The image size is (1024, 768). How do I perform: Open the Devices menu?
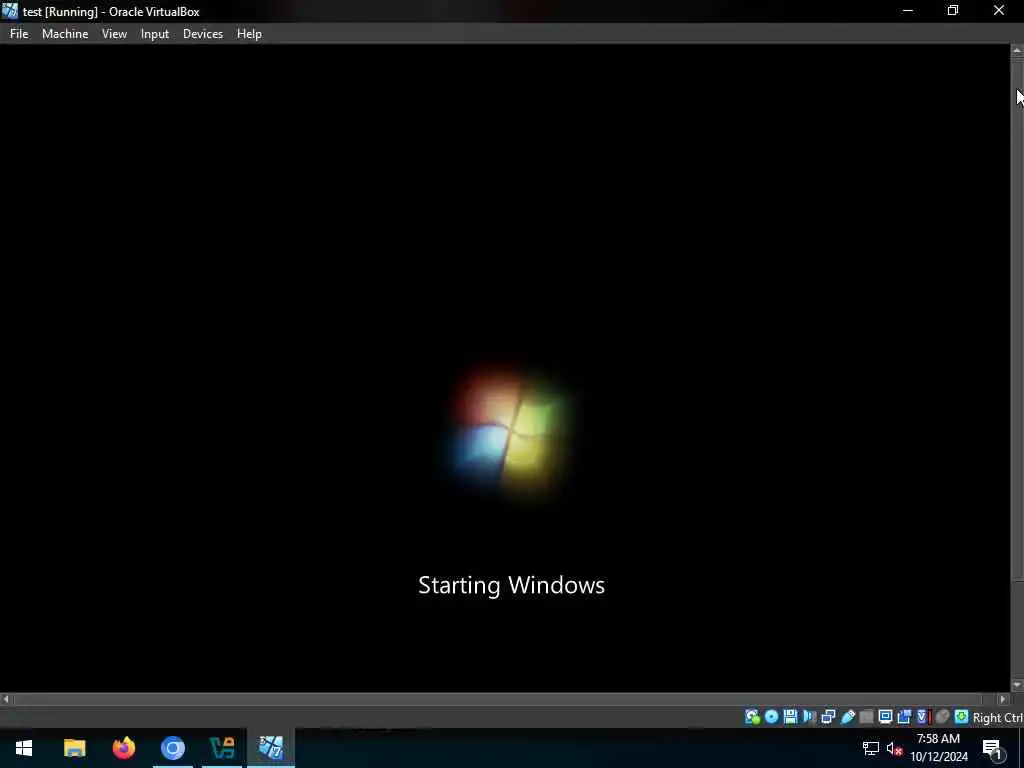tap(202, 34)
